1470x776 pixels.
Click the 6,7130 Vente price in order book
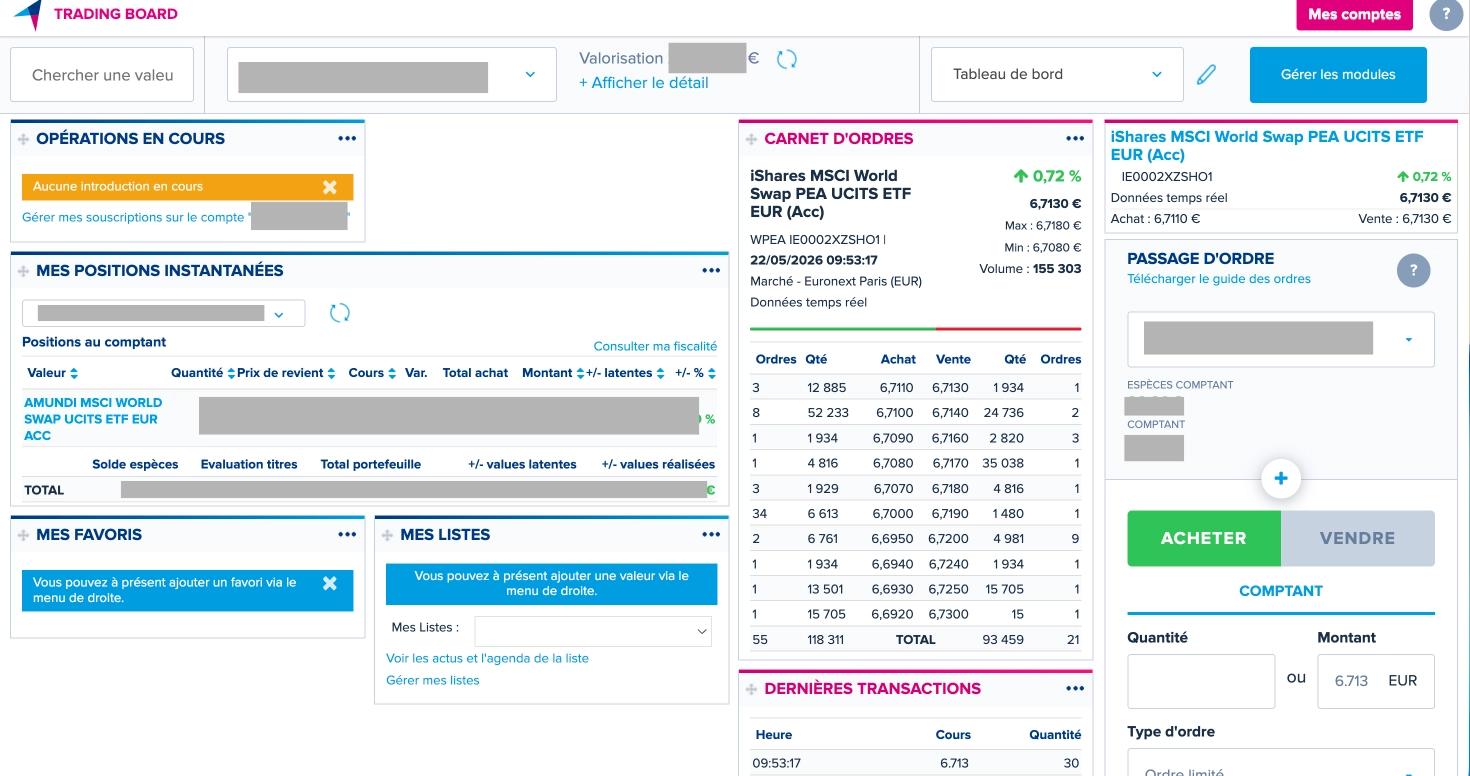[x=950, y=388]
